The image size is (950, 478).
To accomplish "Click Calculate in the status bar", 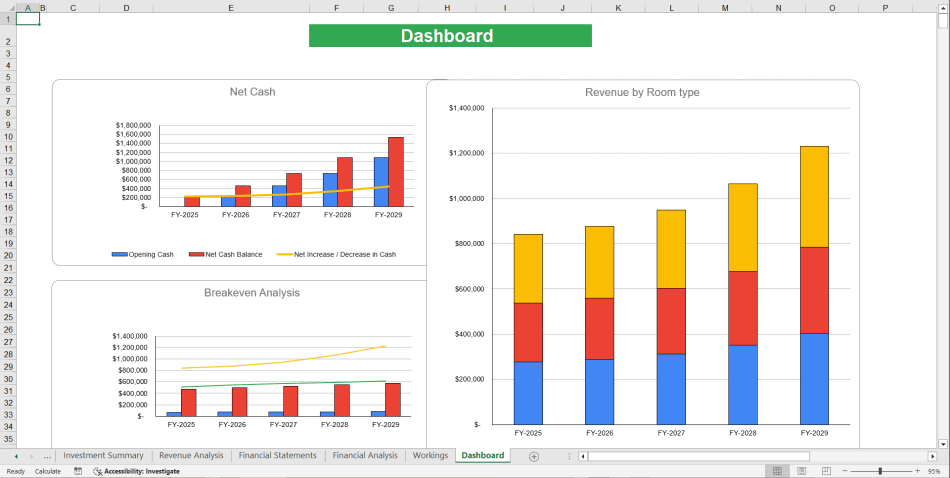I will (47, 470).
